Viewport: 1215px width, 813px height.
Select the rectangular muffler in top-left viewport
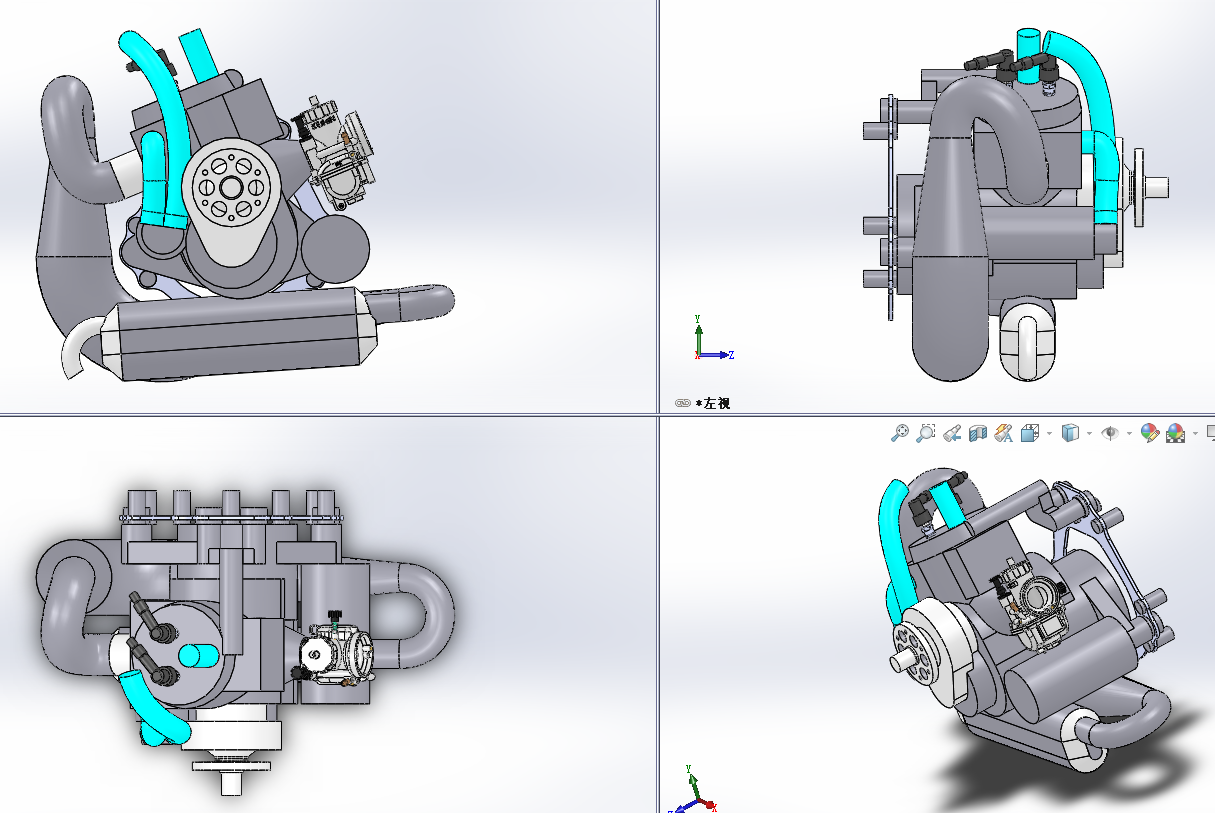point(240,332)
